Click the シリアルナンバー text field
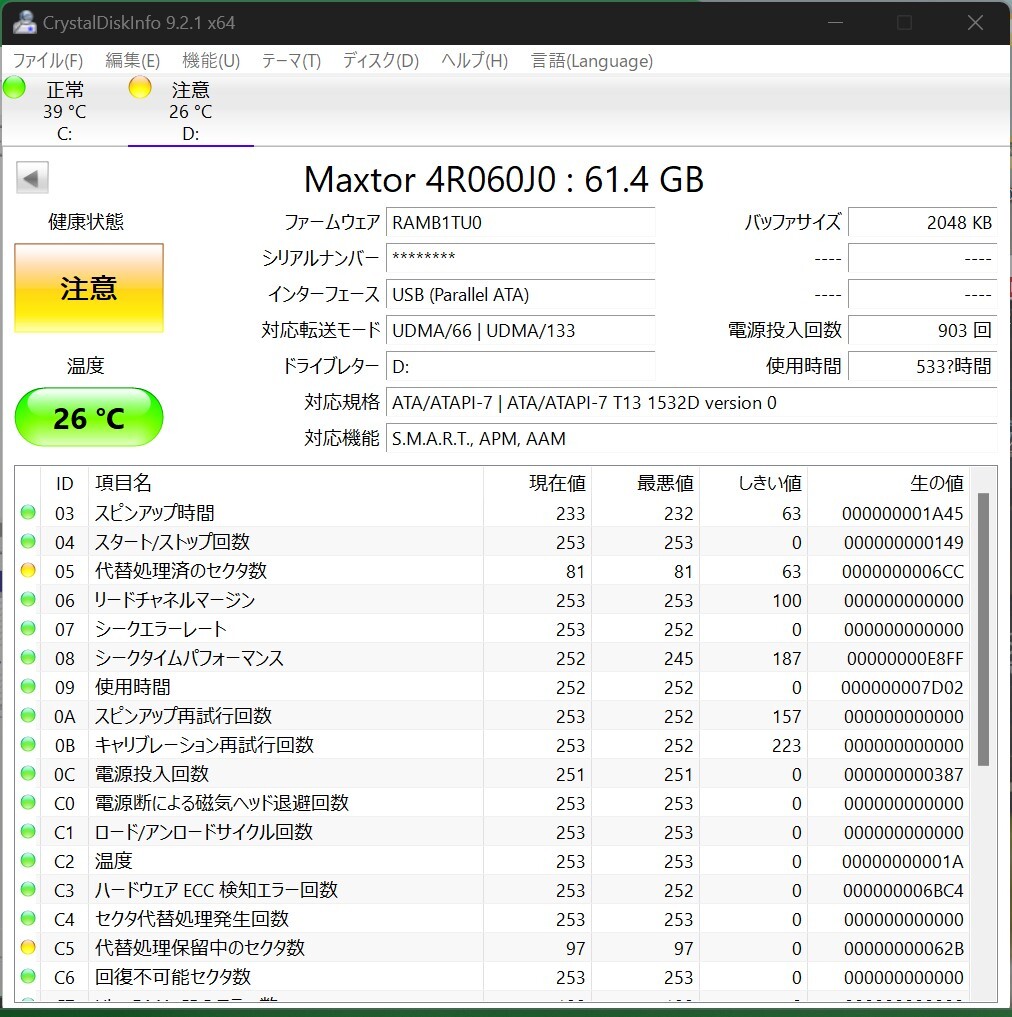 [x=520, y=258]
